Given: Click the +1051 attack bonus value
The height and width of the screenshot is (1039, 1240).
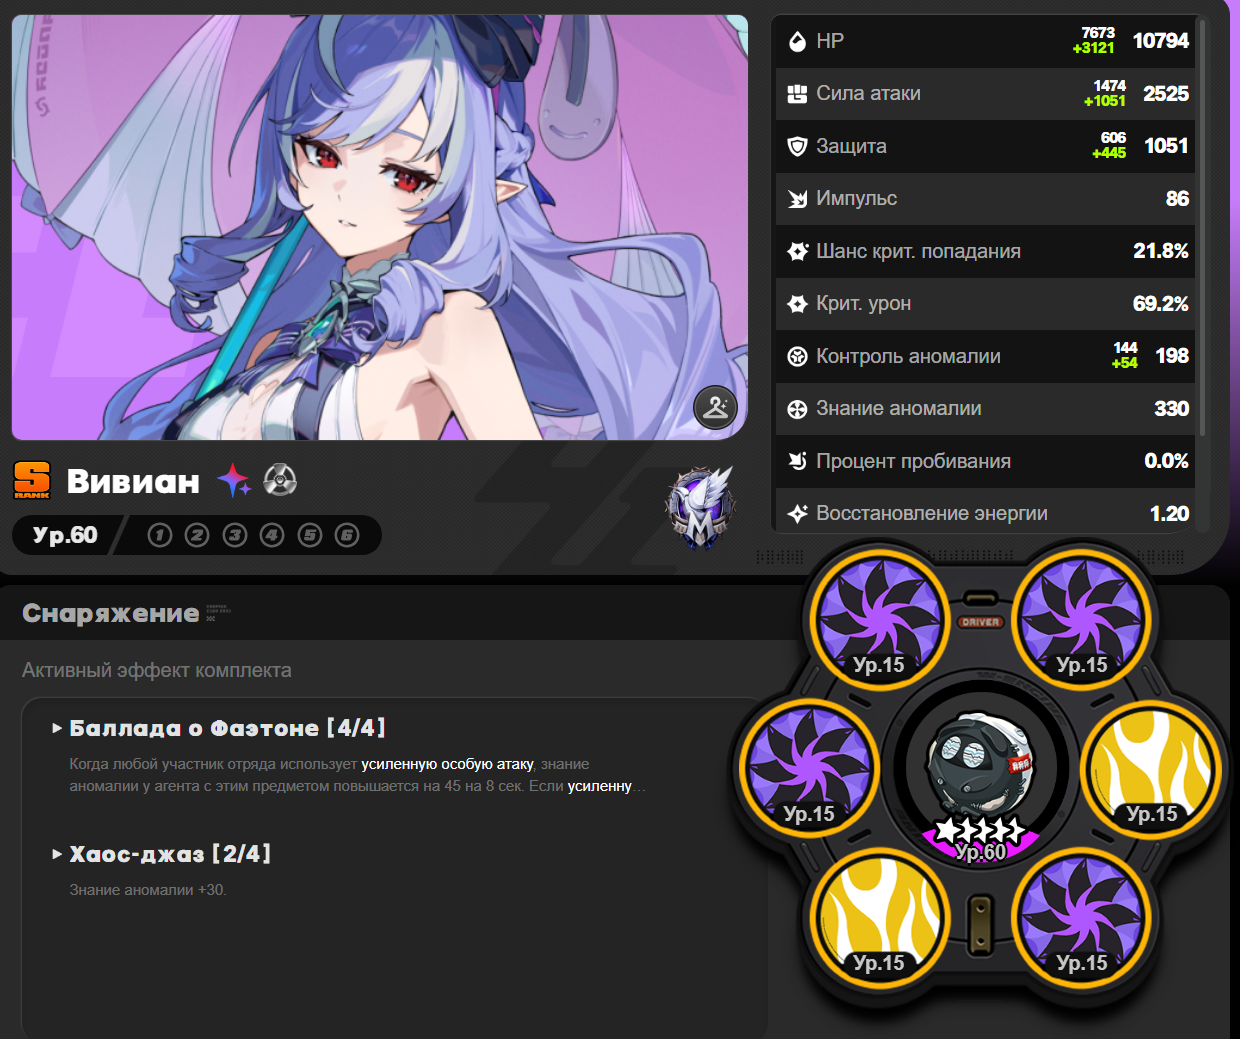Looking at the screenshot, I should point(1104,101).
